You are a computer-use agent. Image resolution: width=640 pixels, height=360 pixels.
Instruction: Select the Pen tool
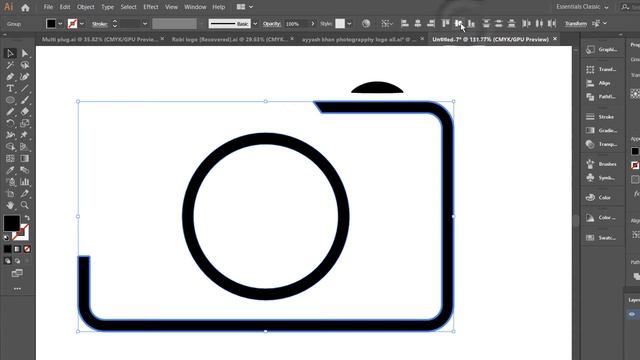(10, 77)
